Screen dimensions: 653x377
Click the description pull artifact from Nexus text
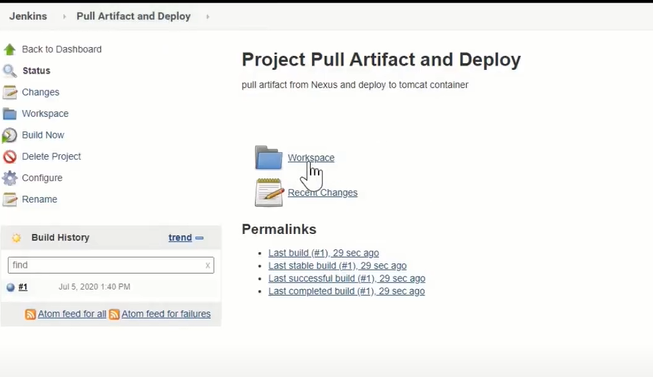click(355, 85)
